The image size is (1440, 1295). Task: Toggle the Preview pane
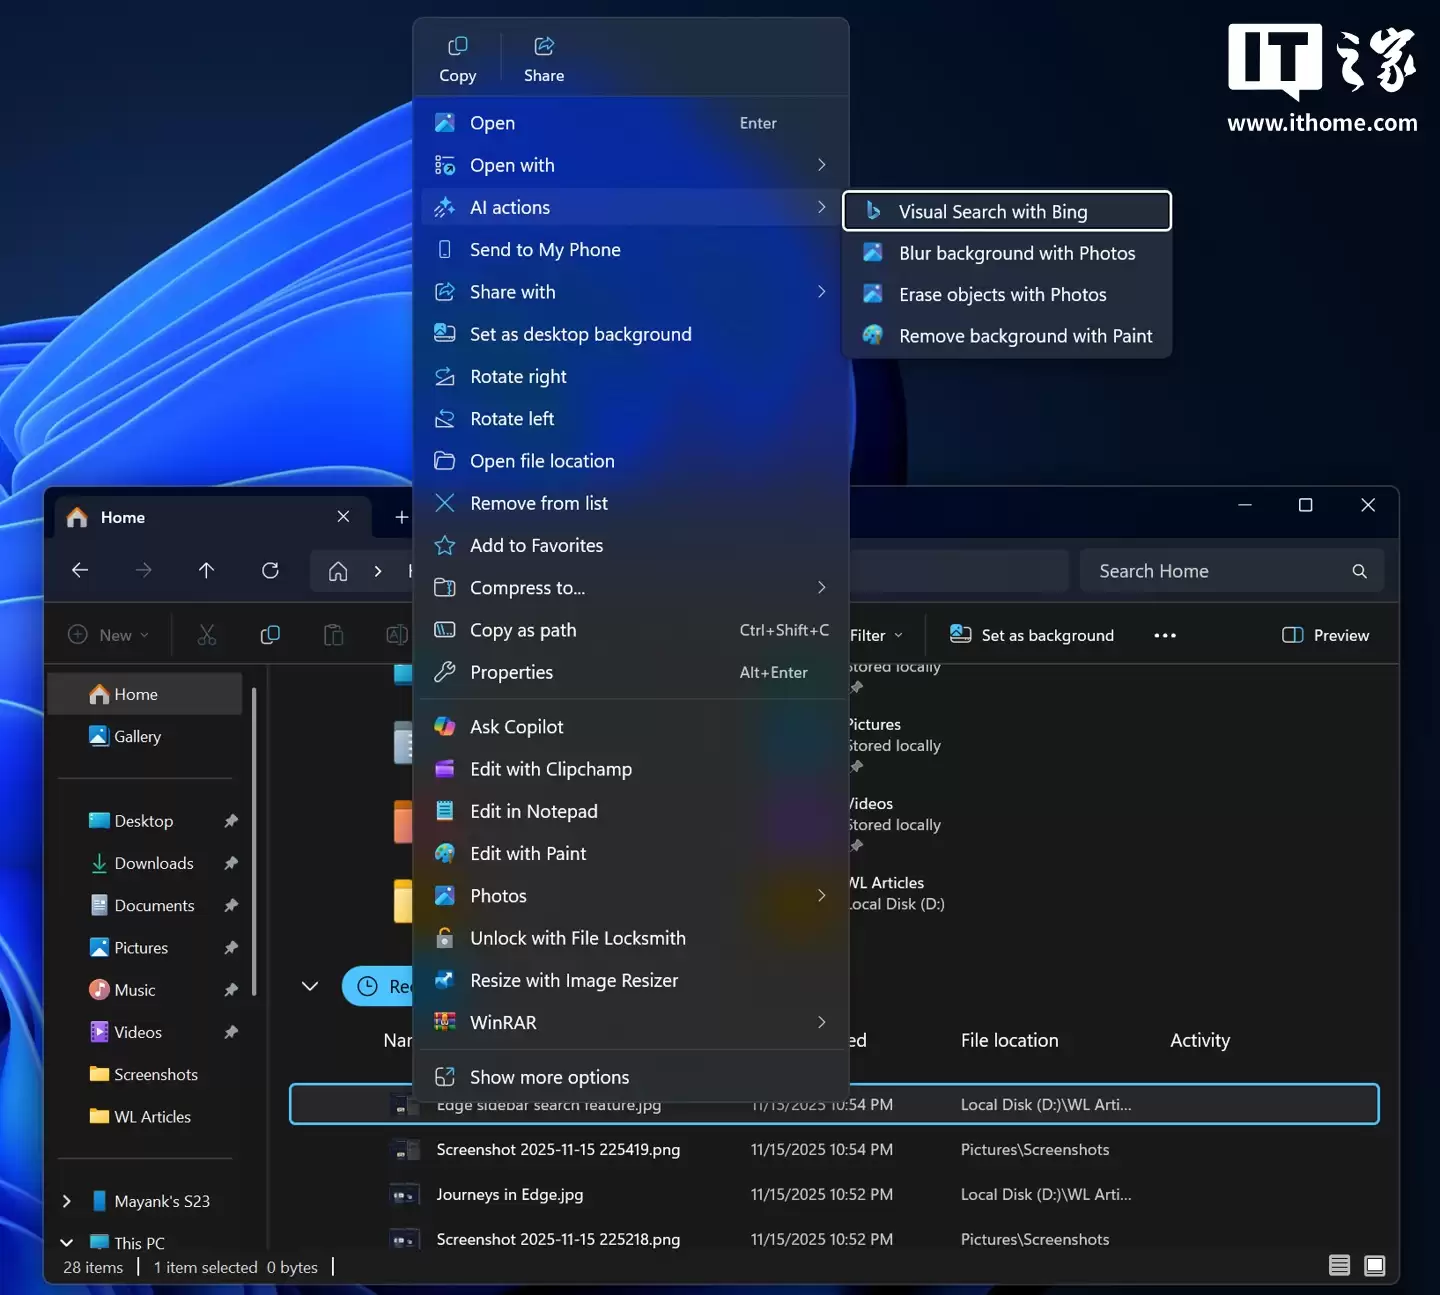pos(1325,634)
